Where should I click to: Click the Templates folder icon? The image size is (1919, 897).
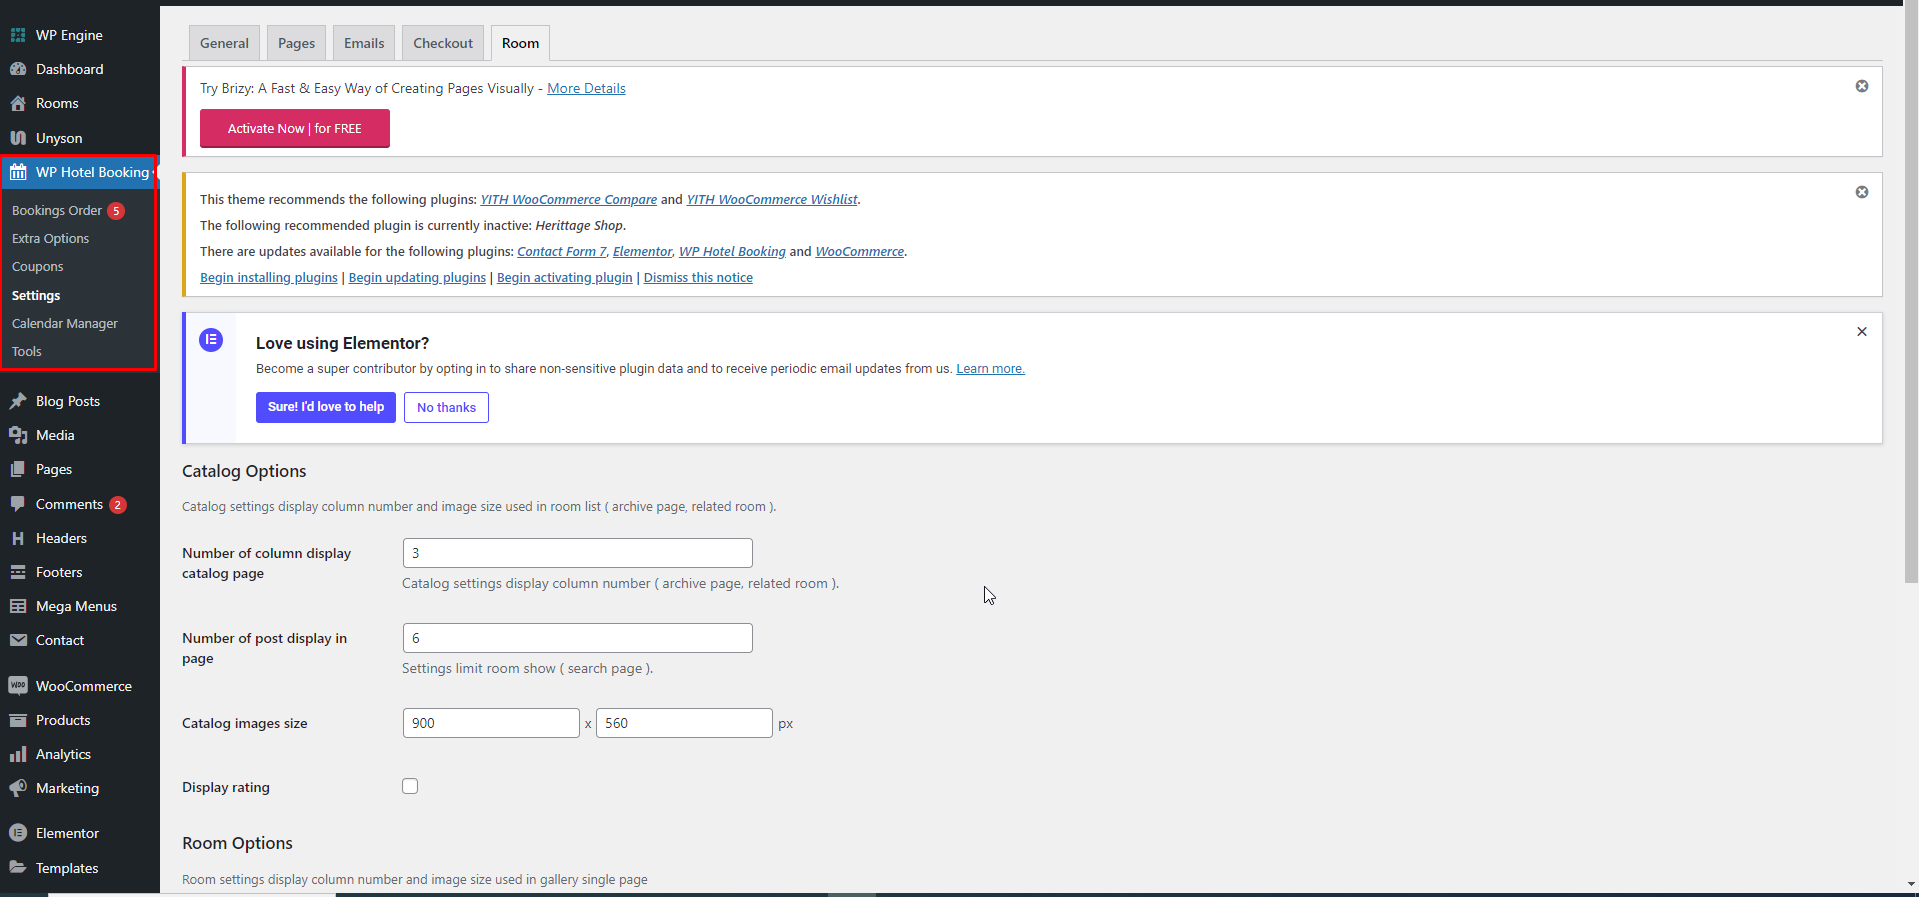(18, 868)
